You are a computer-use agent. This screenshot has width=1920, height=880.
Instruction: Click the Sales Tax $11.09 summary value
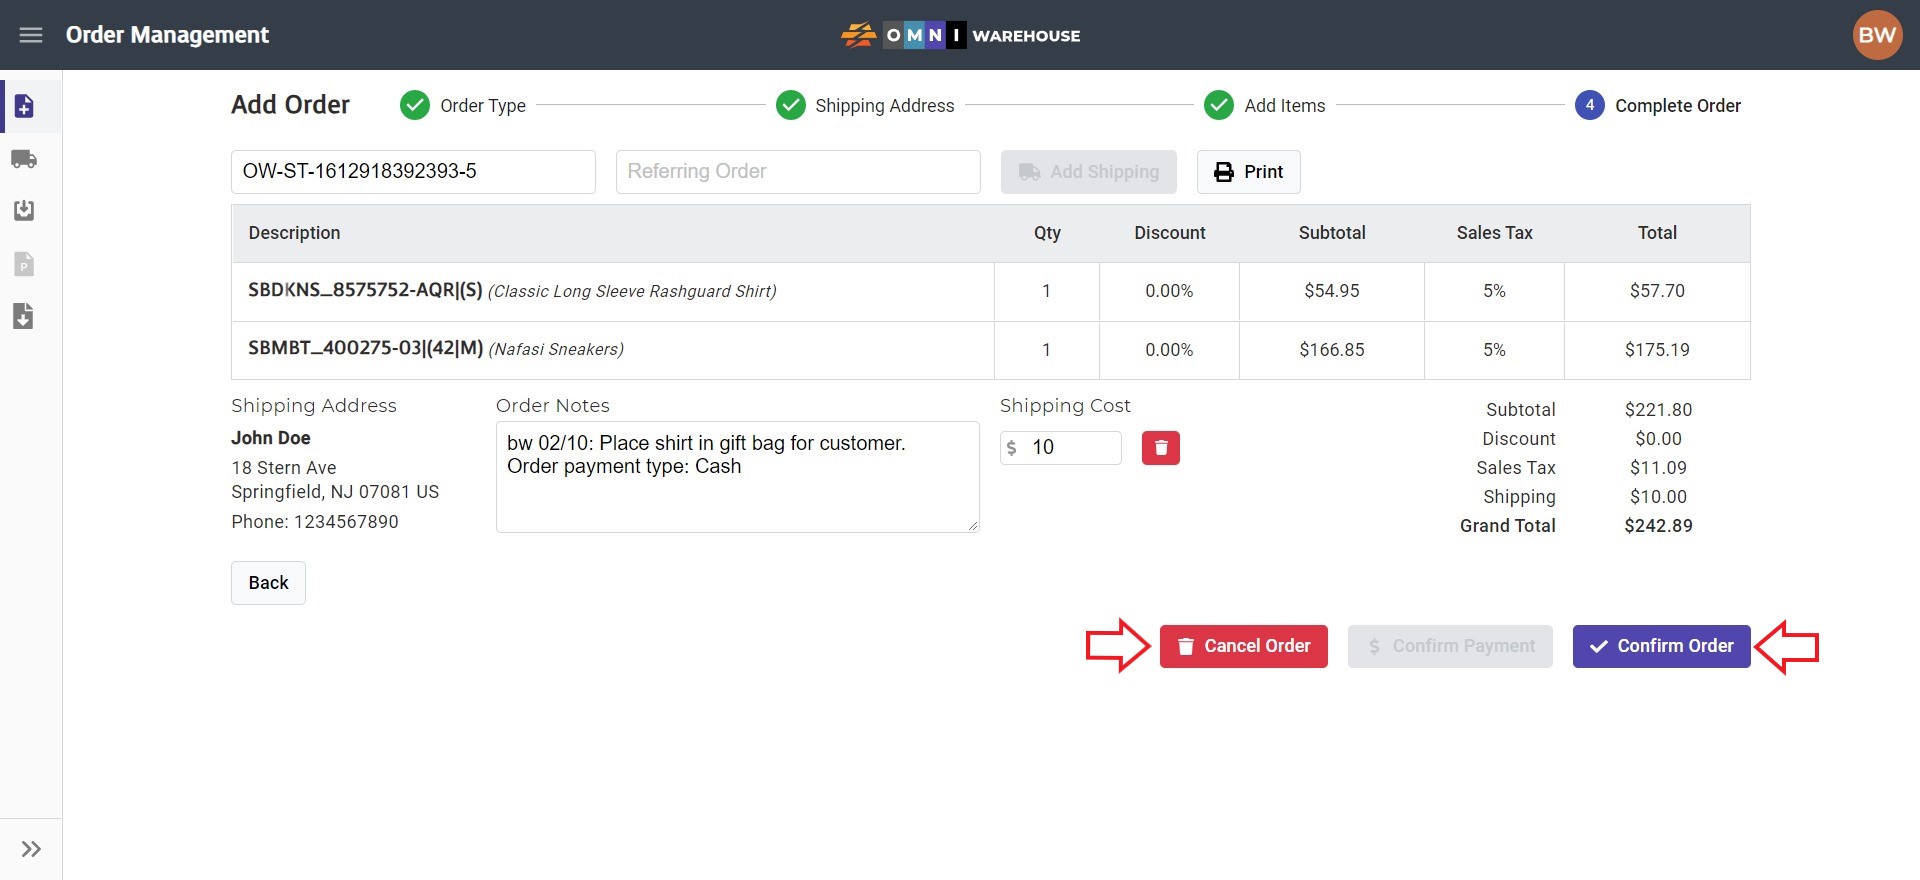[x=1658, y=468]
